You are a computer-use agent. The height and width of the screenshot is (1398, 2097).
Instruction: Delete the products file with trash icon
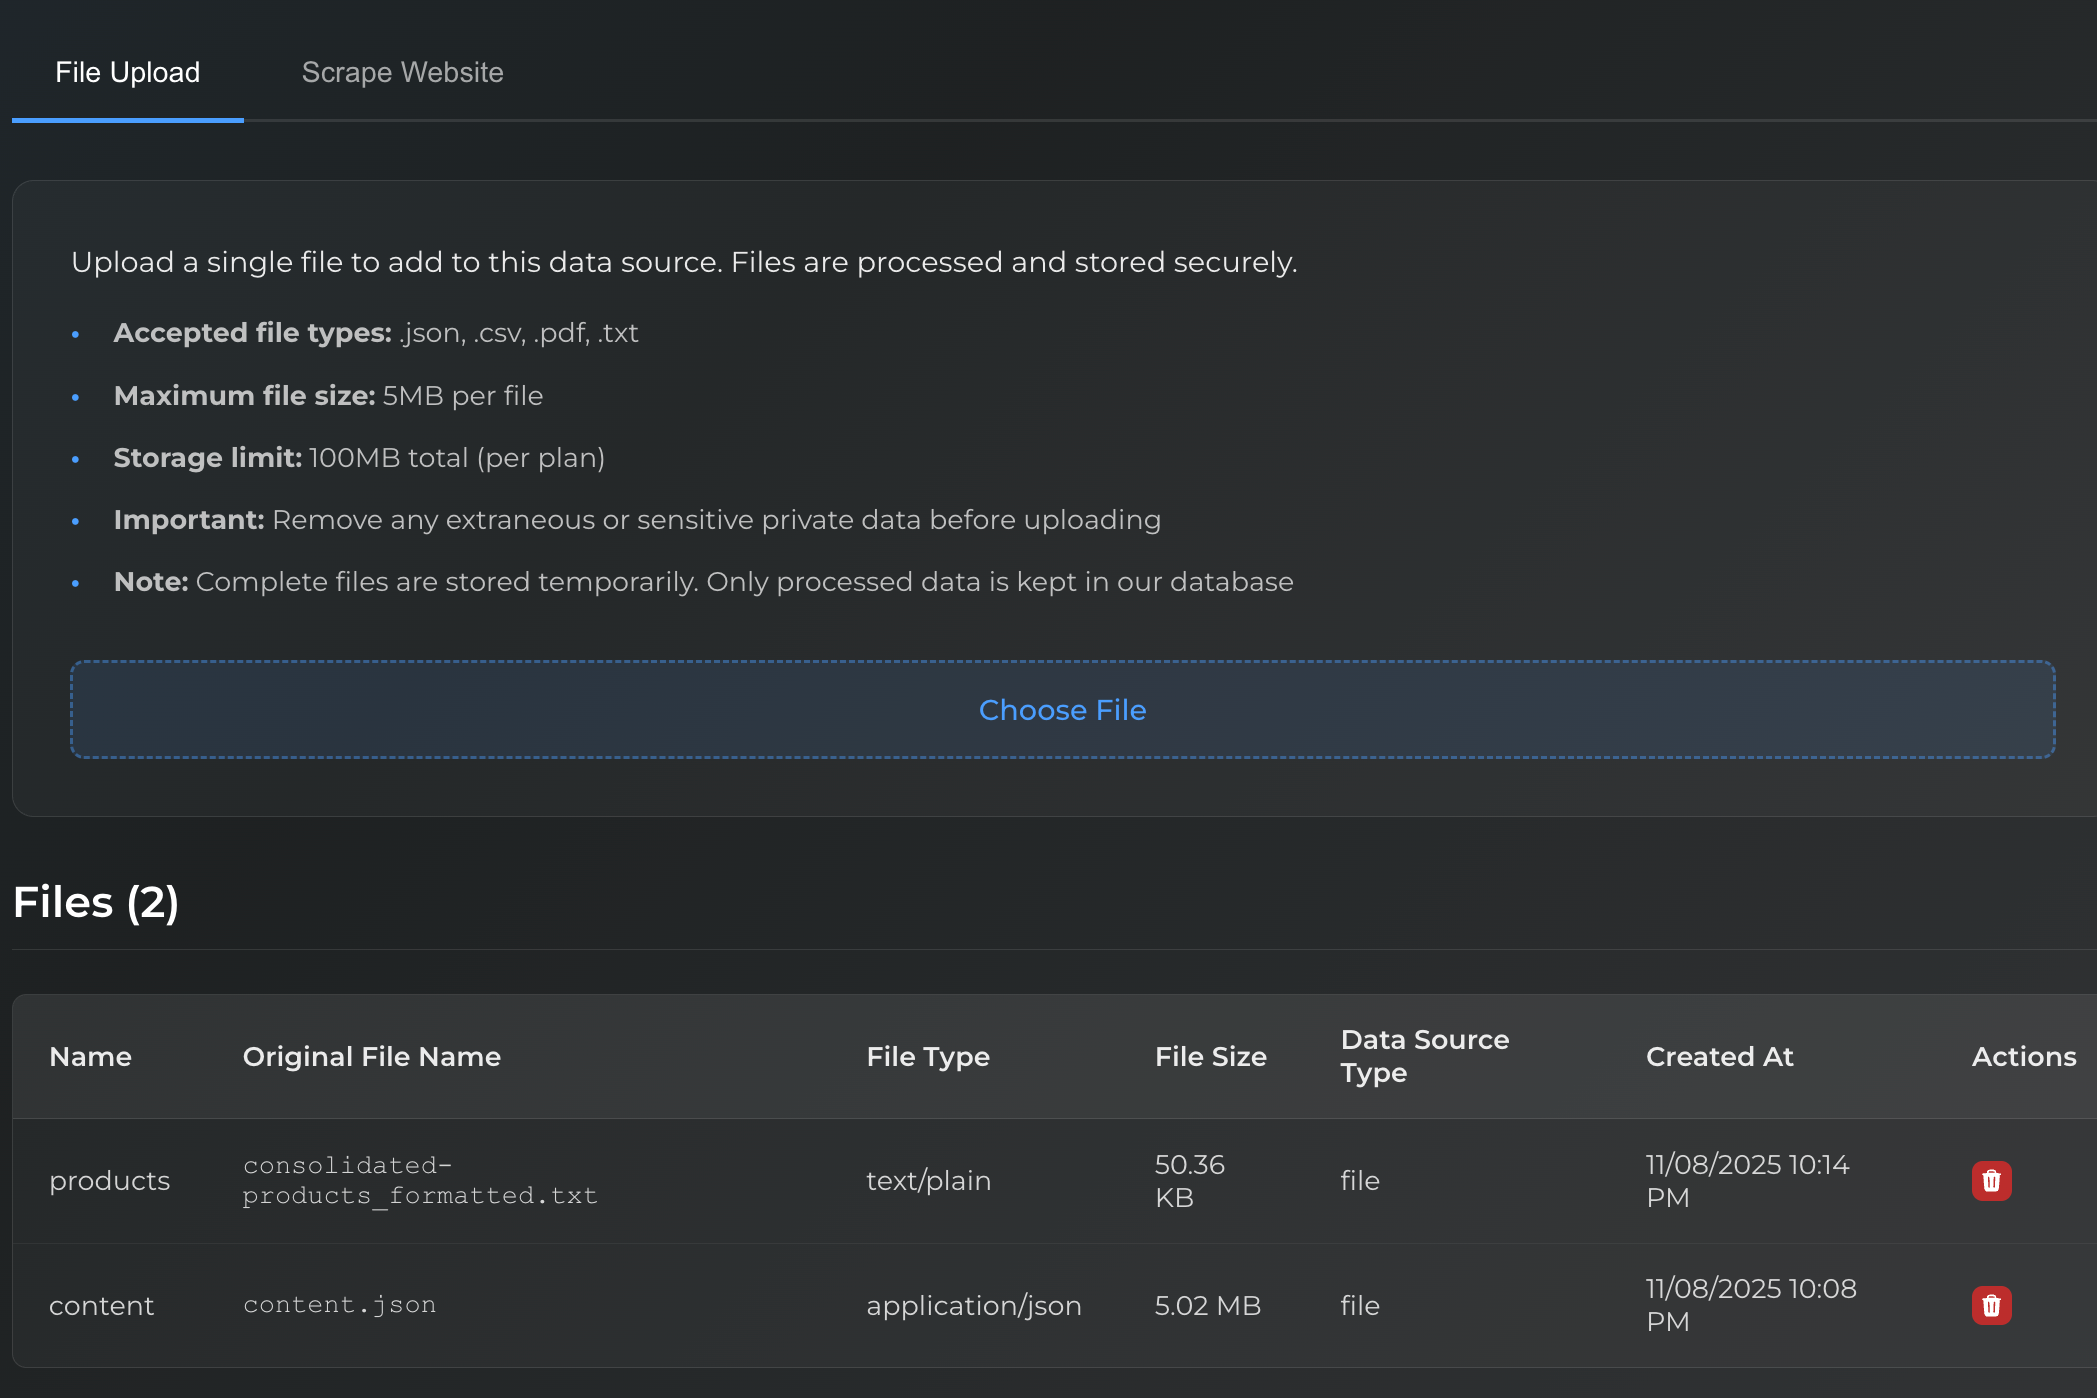(x=1991, y=1181)
